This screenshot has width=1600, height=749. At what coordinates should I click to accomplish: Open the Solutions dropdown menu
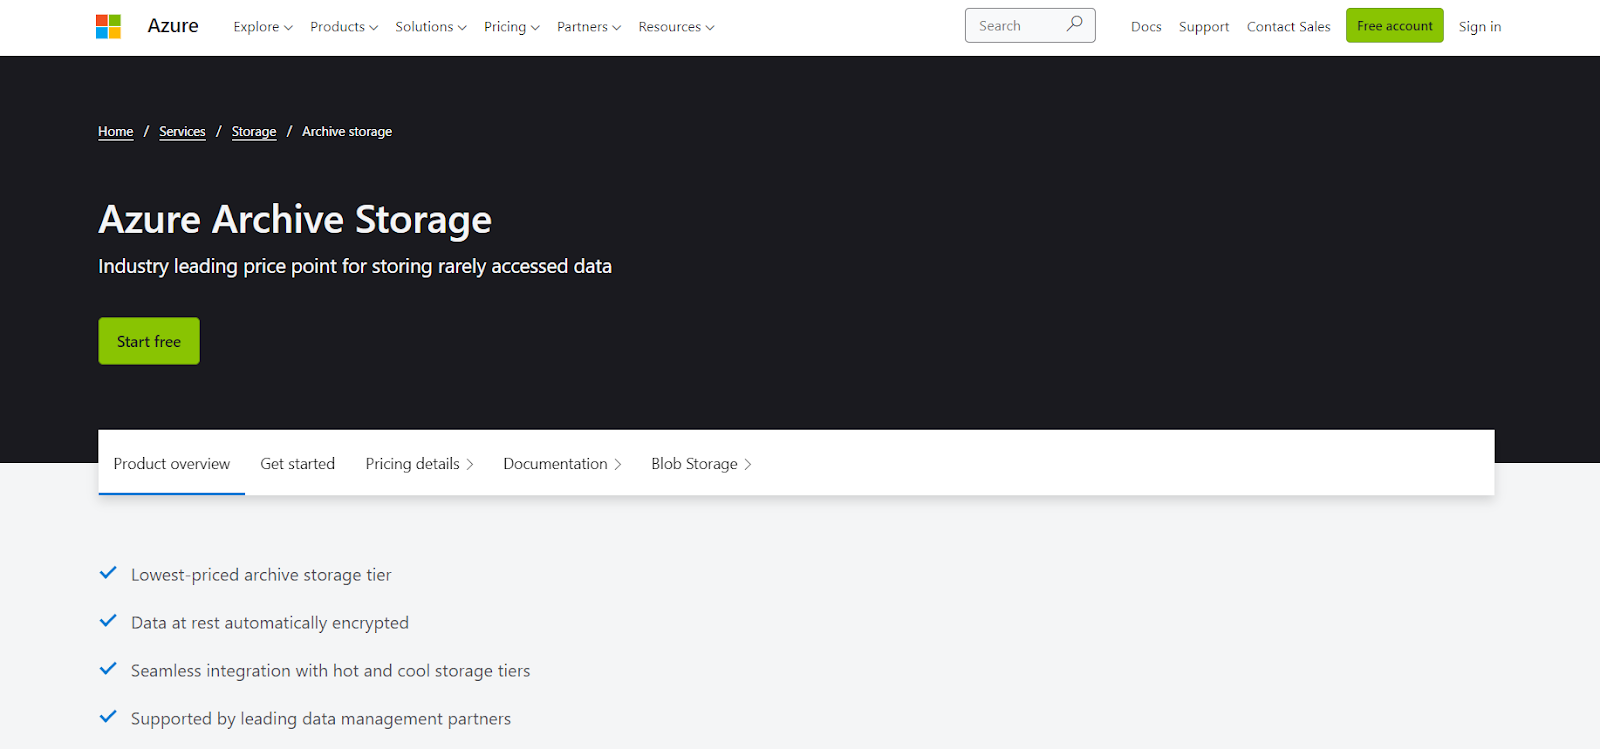(431, 27)
